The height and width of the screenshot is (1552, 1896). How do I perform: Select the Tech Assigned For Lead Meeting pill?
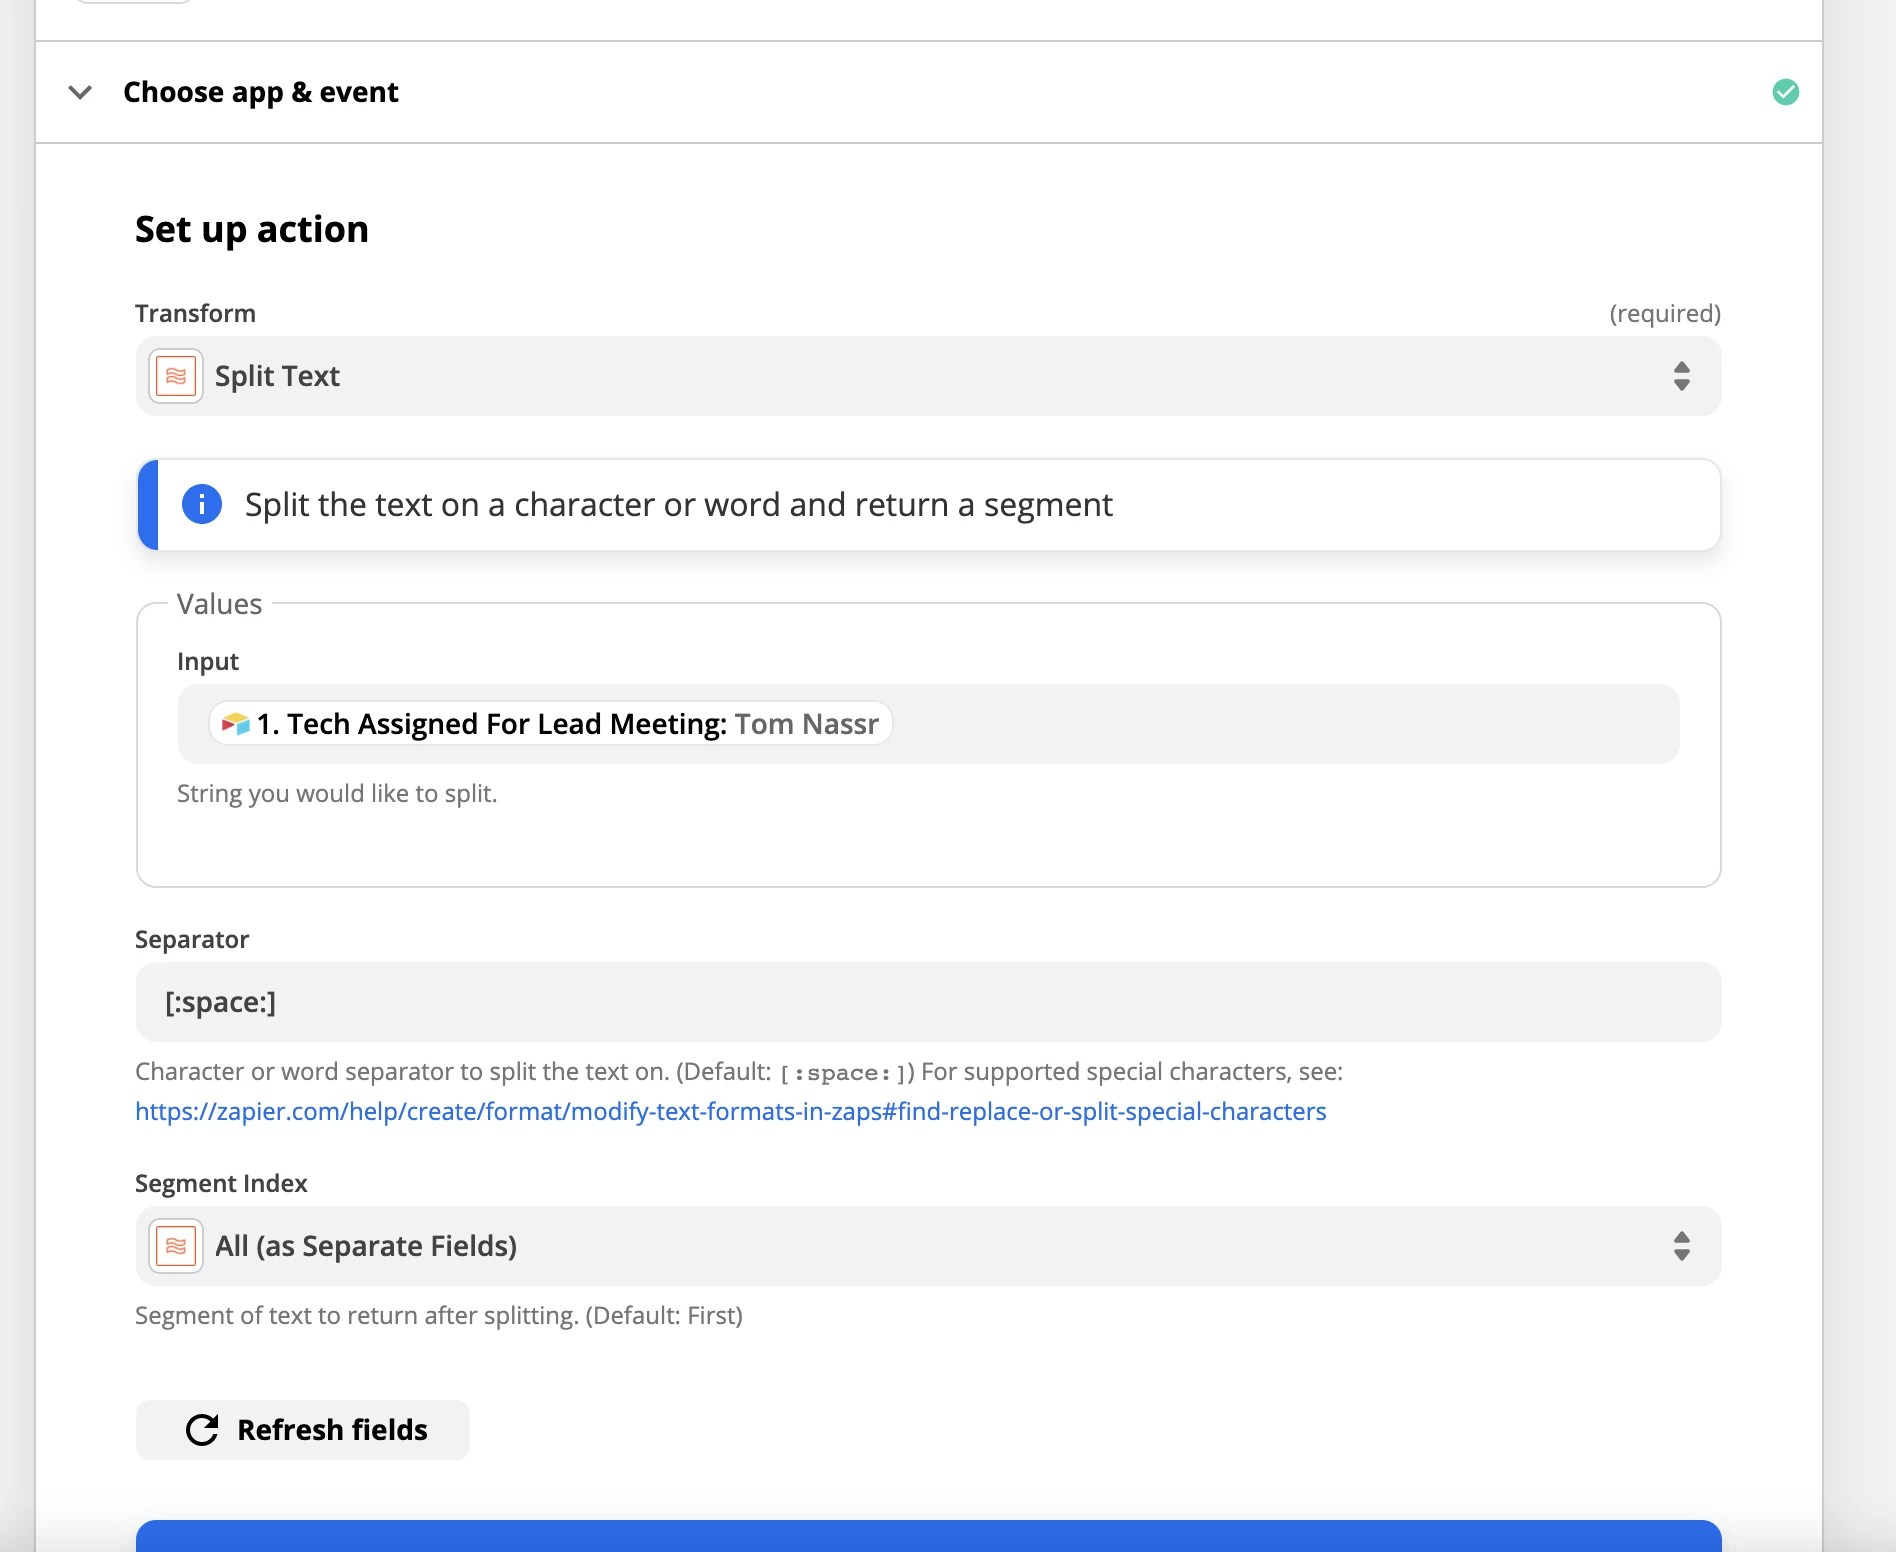(551, 723)
